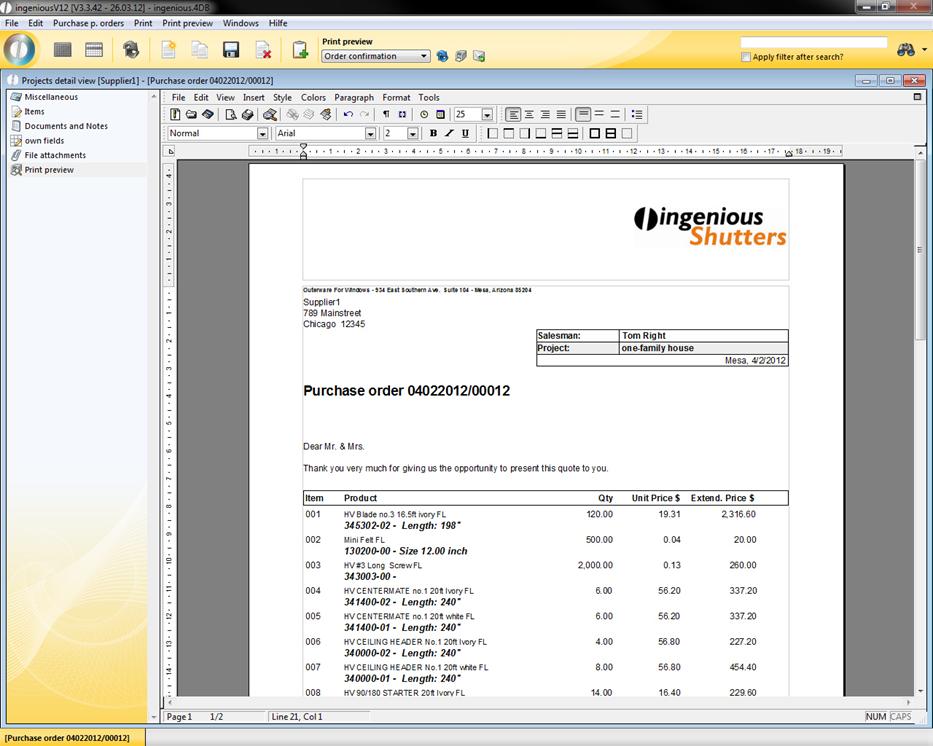Open the 'Order confirmation' print preview dropdown
Image resolution: width=933 pixels, height=746 pixels.
click(425, 57)
